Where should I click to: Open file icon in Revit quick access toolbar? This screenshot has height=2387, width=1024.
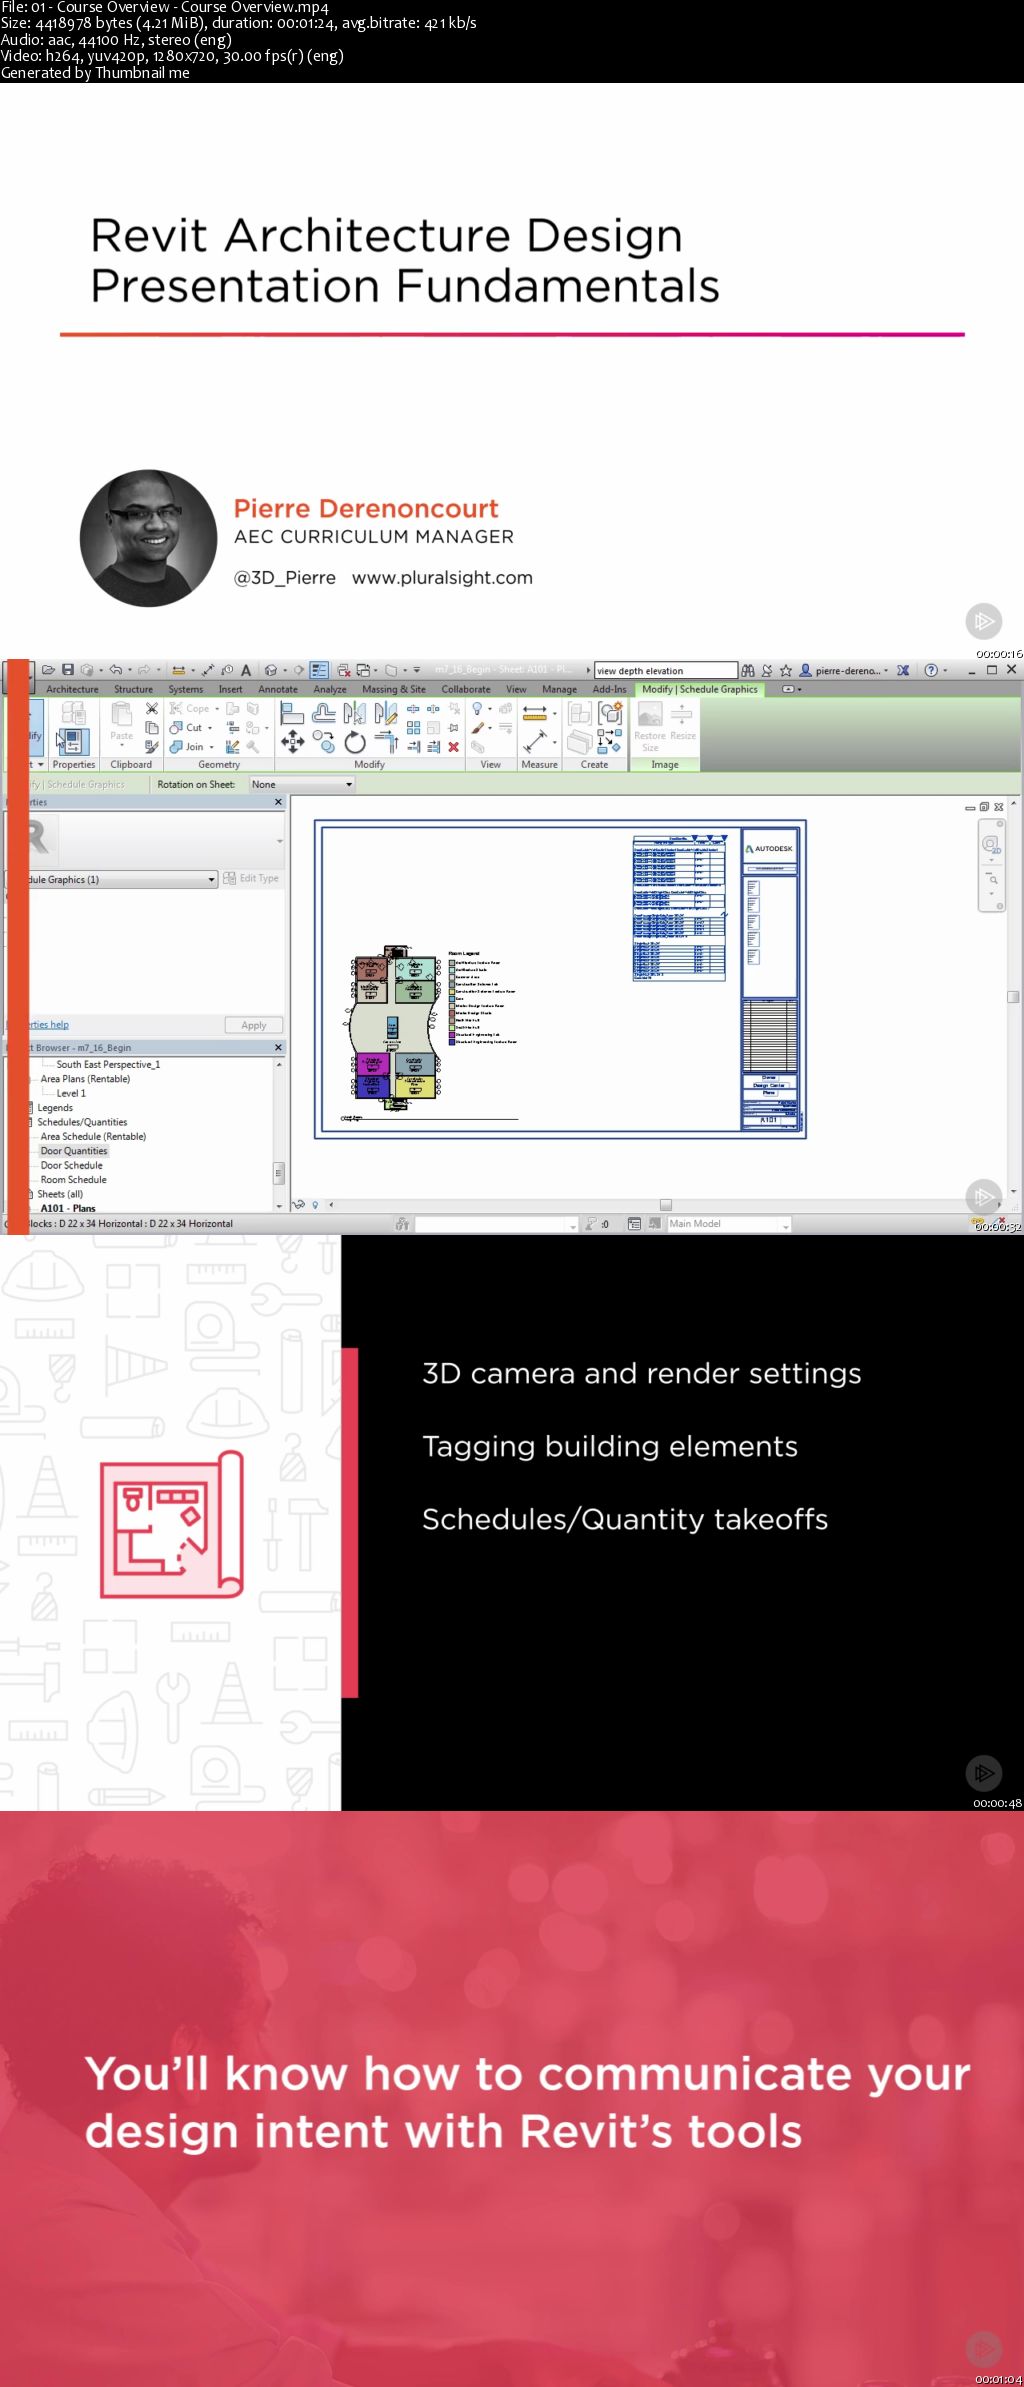click(48, 670)
